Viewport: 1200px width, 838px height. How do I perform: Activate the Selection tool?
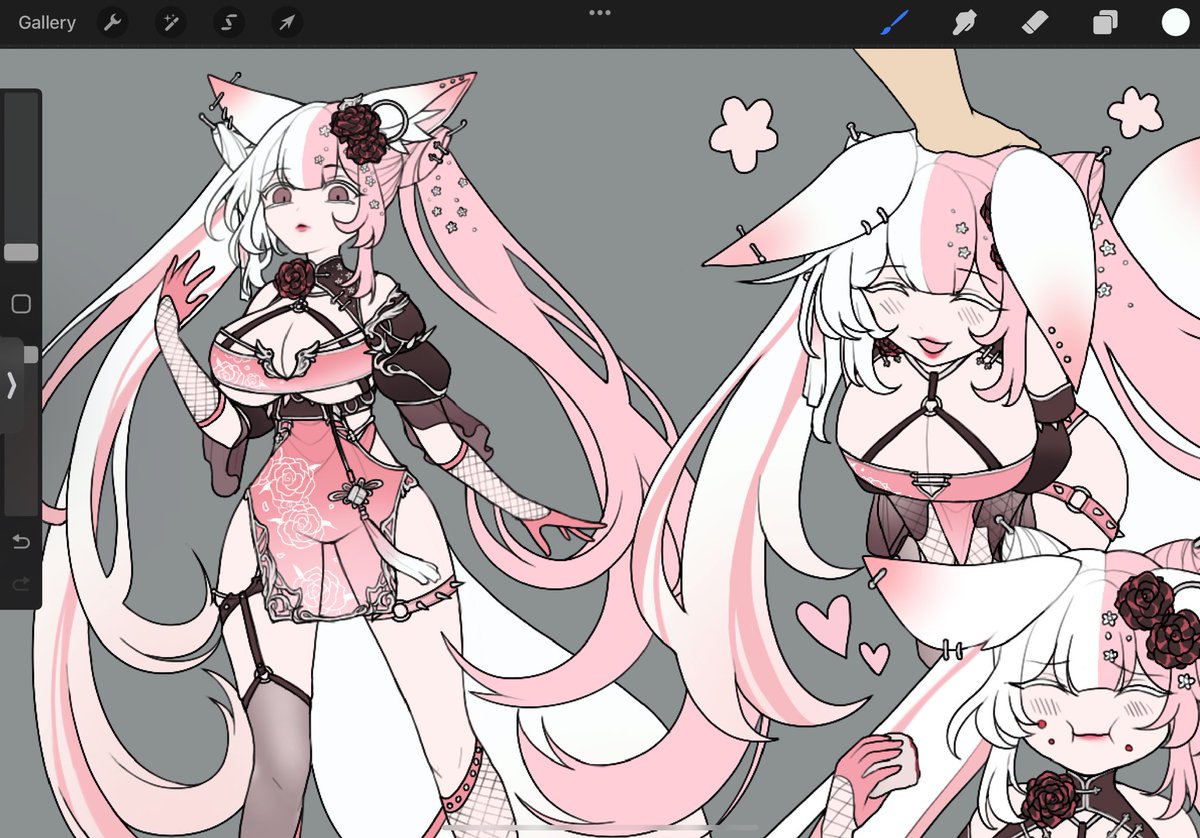click(229, 23)
